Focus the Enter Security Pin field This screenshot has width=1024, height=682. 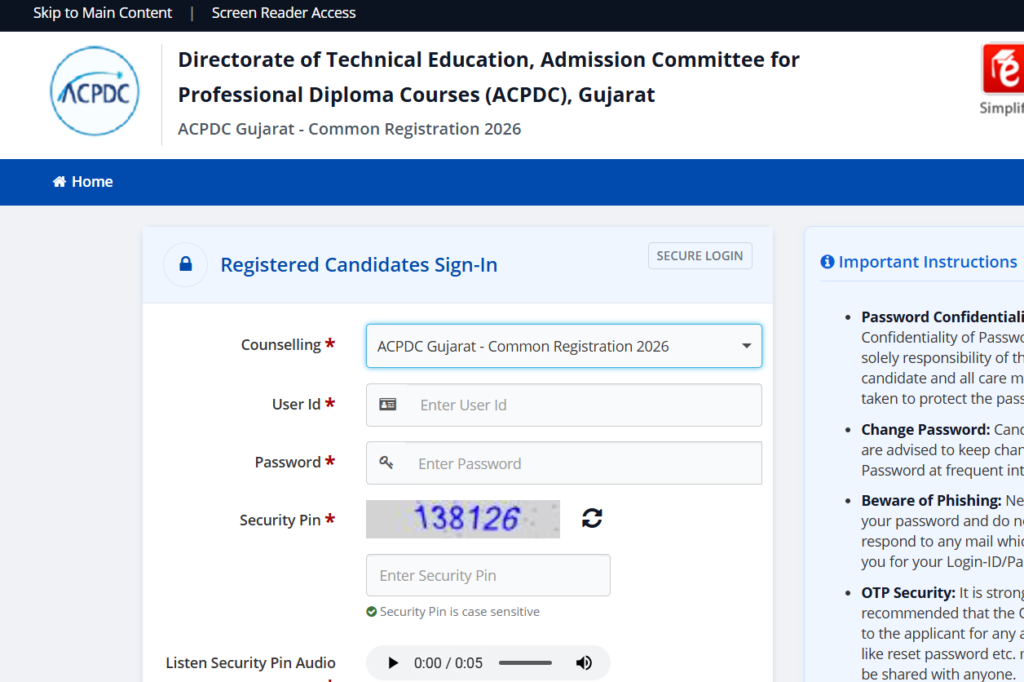[488, 576]
